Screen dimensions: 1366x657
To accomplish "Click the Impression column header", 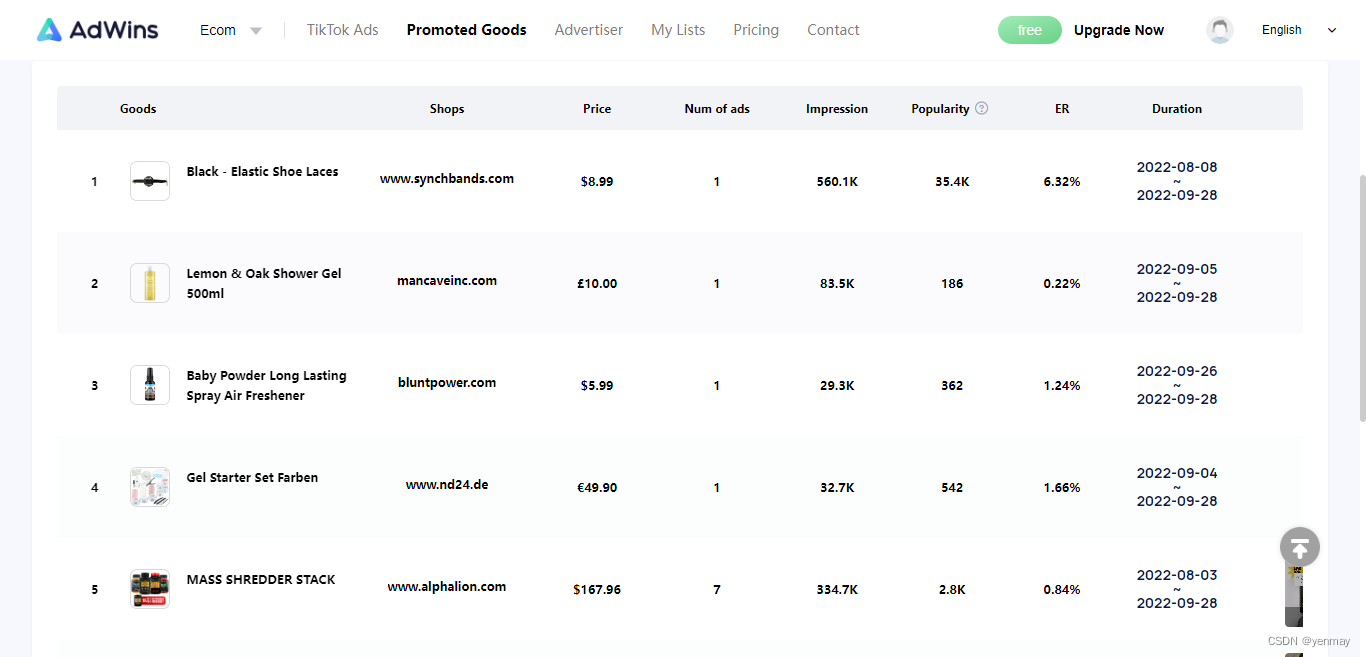I will tap(837, 109).
